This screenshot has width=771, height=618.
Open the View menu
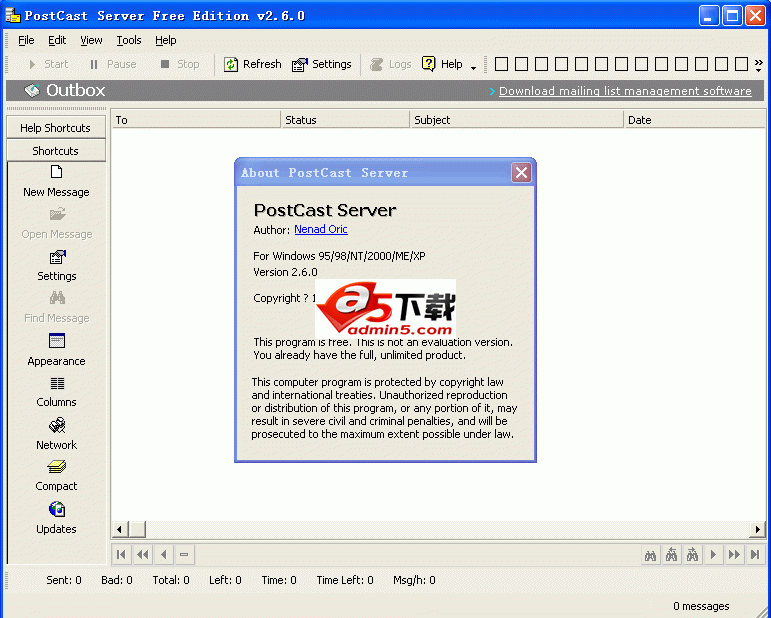point(91,40)
